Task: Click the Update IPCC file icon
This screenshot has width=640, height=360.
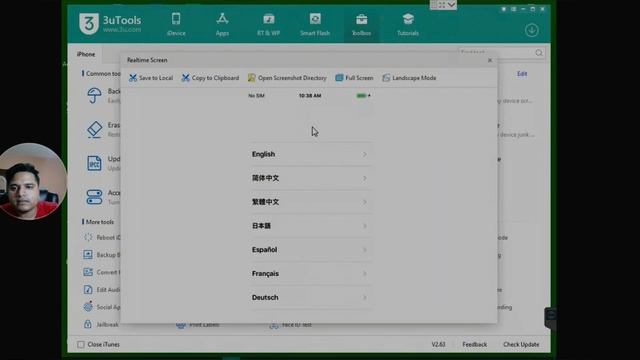Action: click(94, 163)
